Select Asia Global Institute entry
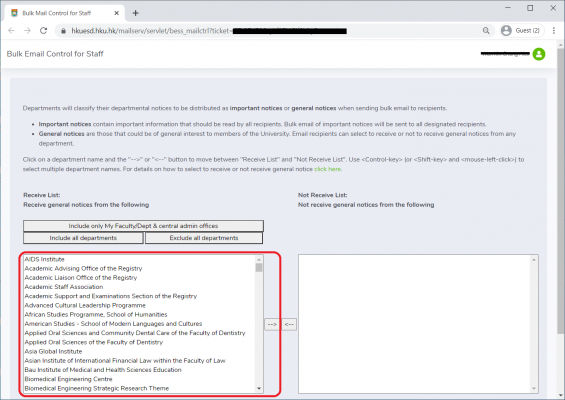 click(139, 351)
